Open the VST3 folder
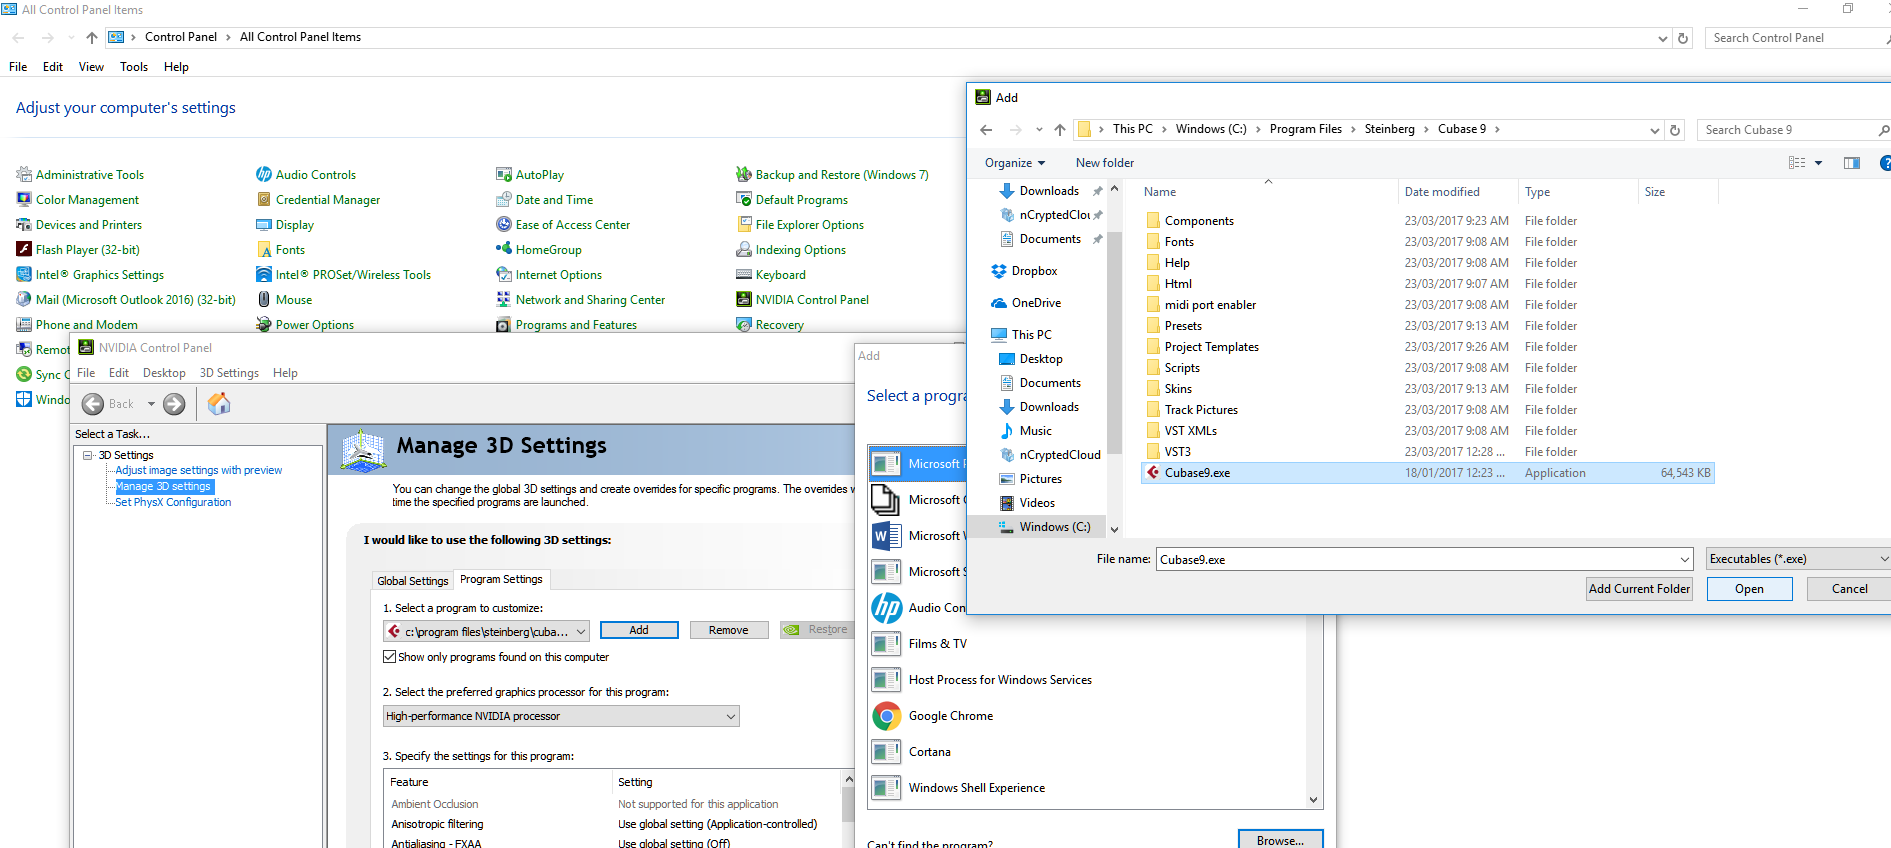 [1177, 452]
